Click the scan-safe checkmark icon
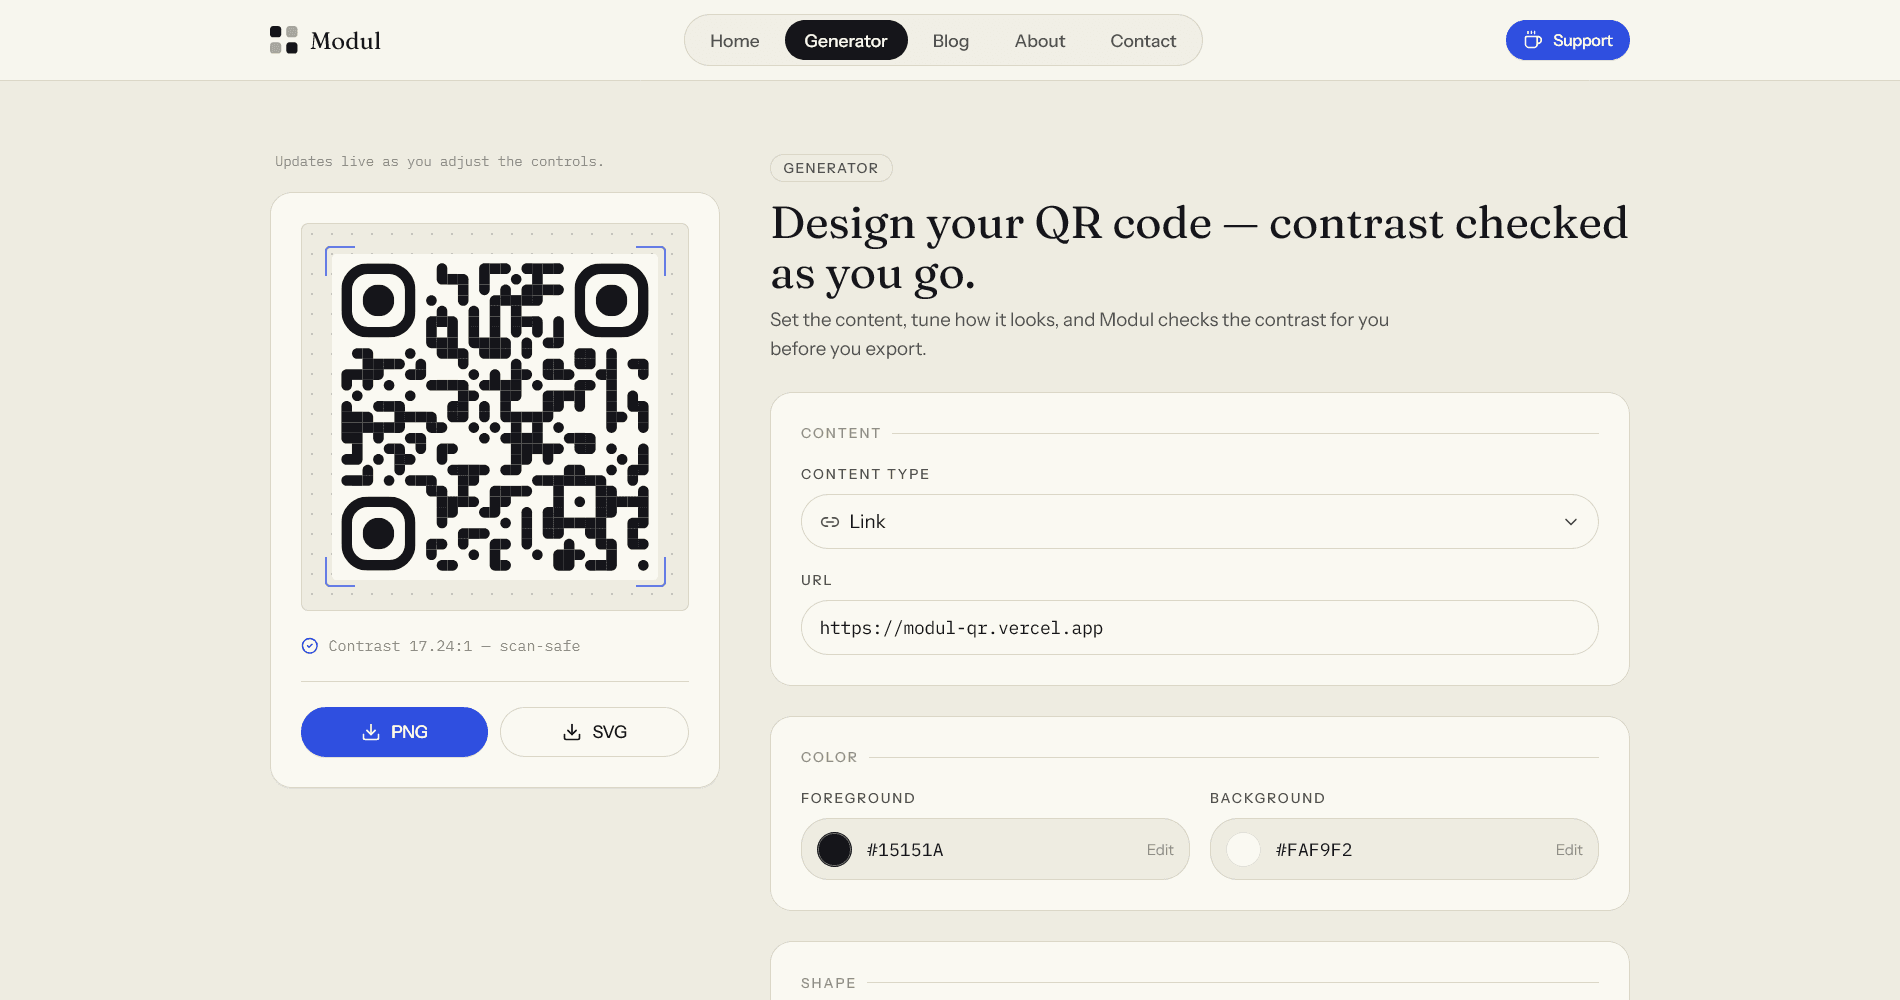Viewport: 1900px width, 1000px height. pyautogui.click(x=310, y=646)
